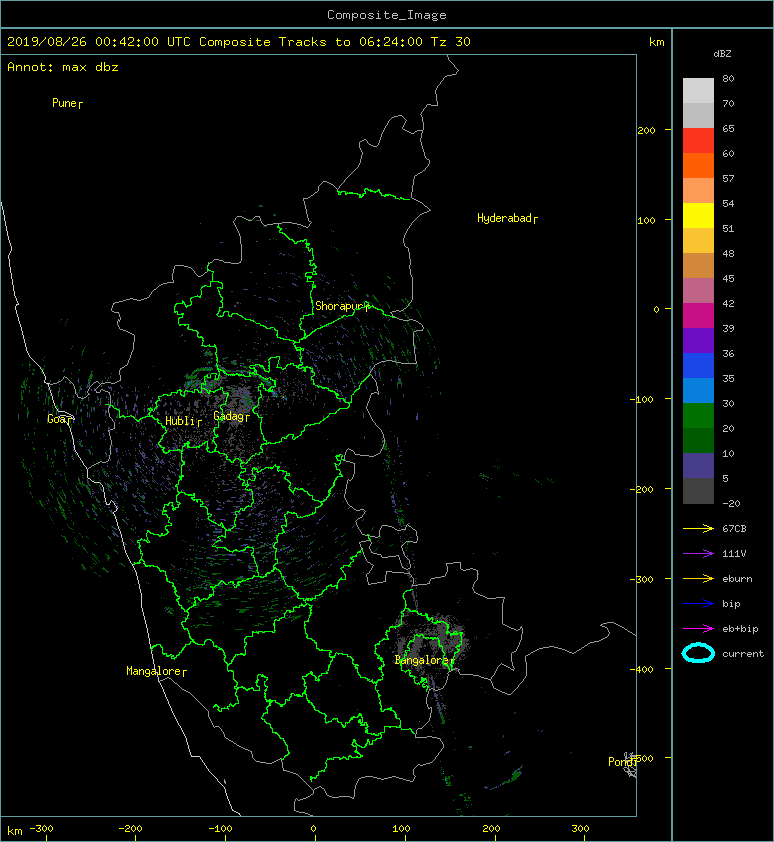Click 'Tracks to 06:24:00' header text
The image size is (774, 842).
pos(350,42)
